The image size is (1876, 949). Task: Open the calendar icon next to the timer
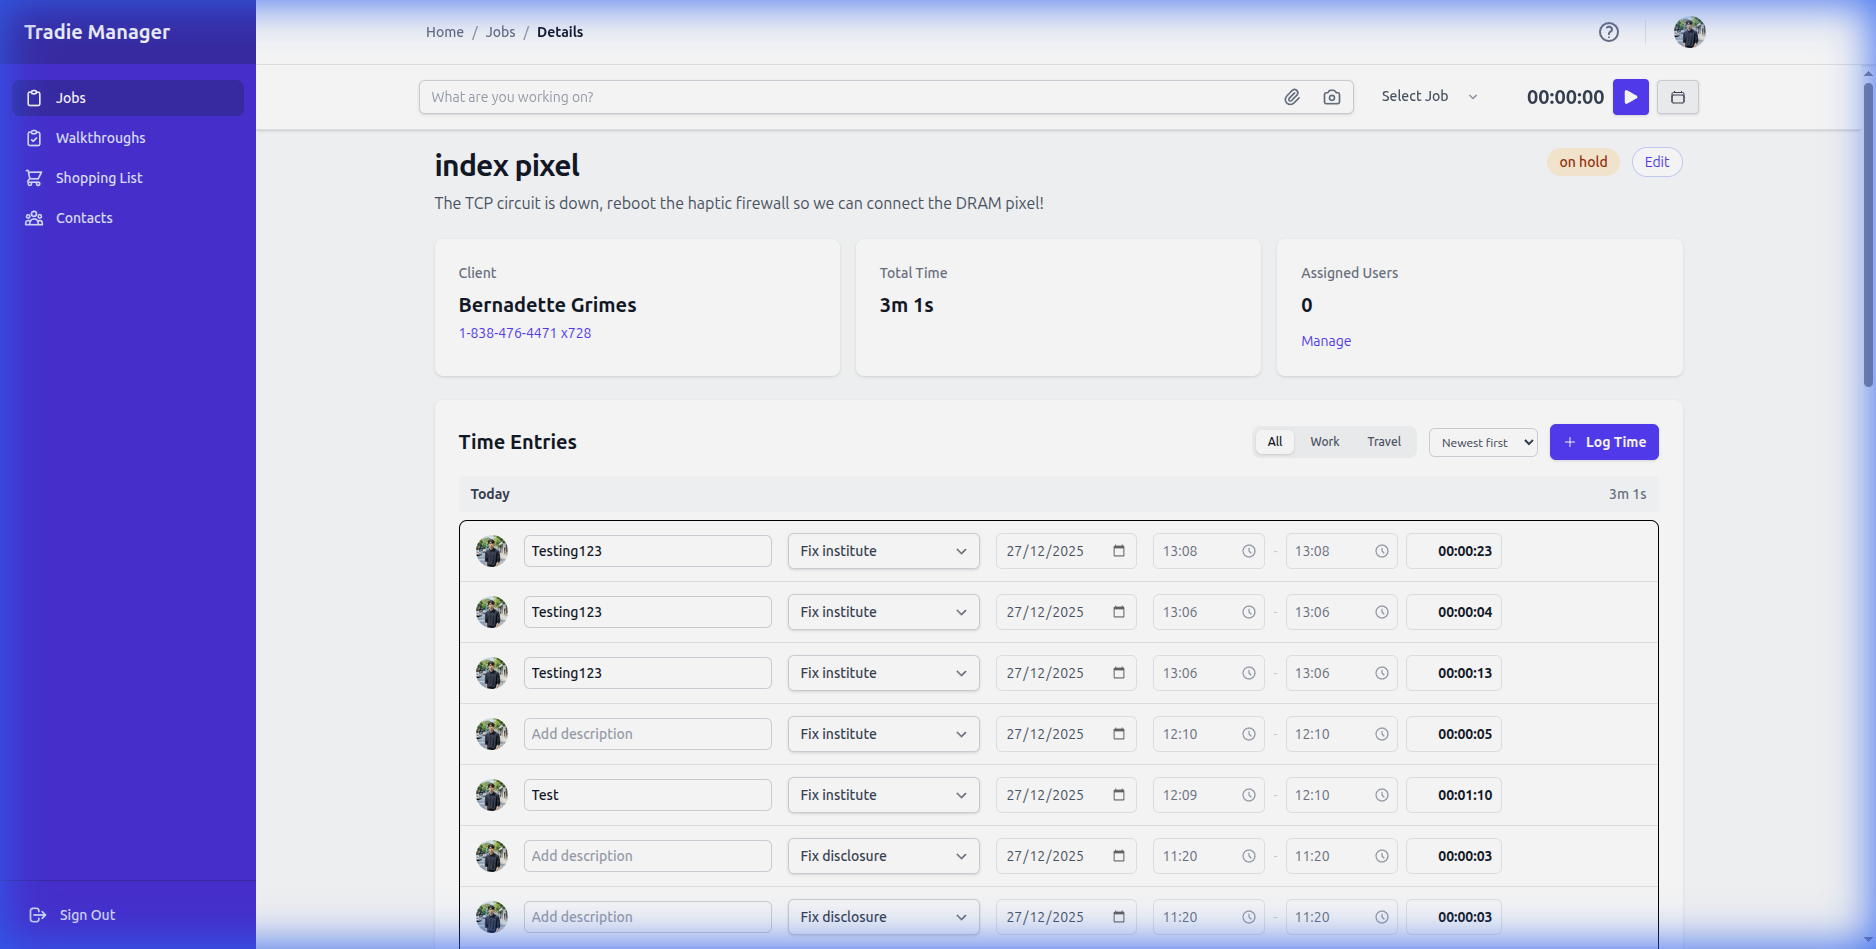click(x=1677, y=97)
